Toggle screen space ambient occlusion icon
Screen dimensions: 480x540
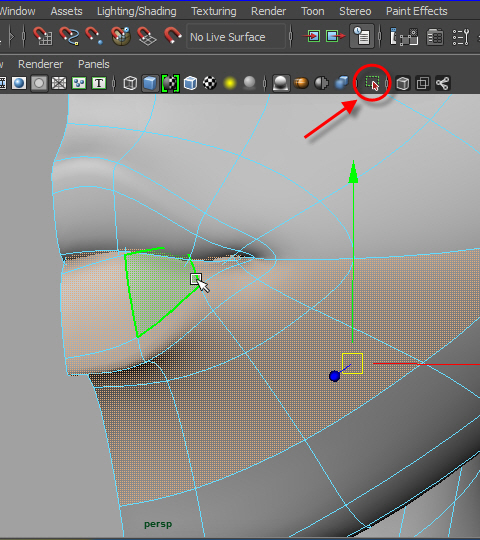pos(281,83)
